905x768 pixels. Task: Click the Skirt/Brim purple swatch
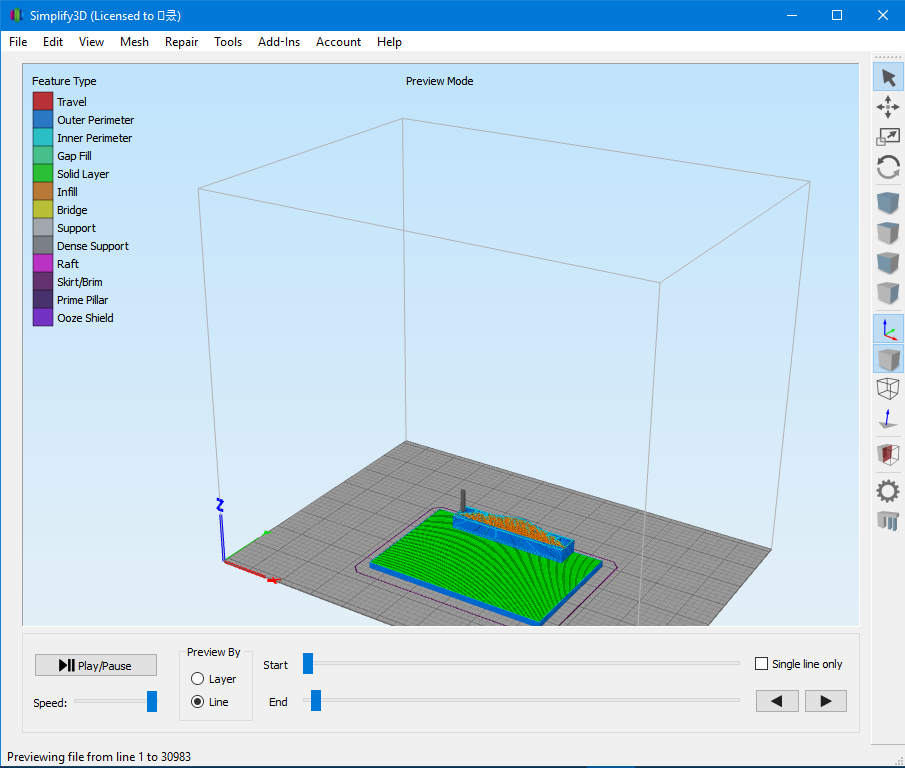(x=43, y=282)
